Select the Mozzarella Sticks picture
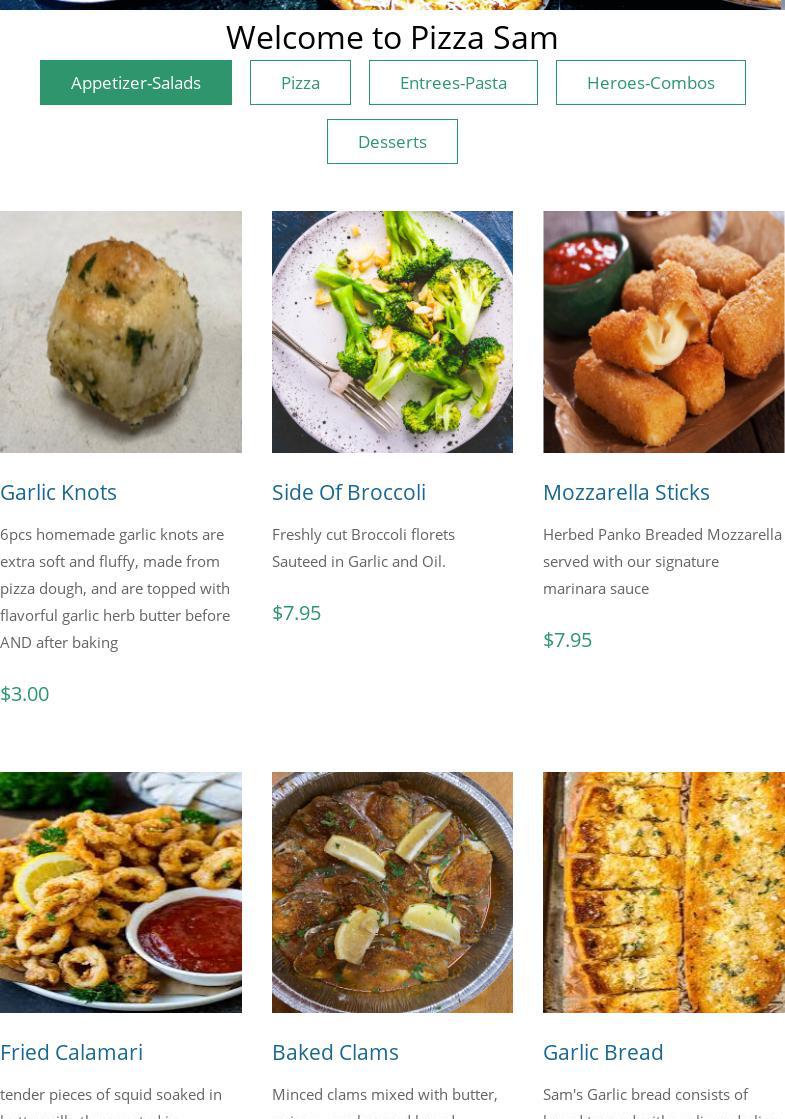This screenshot has height=1119, width=785. pos(664,332)
